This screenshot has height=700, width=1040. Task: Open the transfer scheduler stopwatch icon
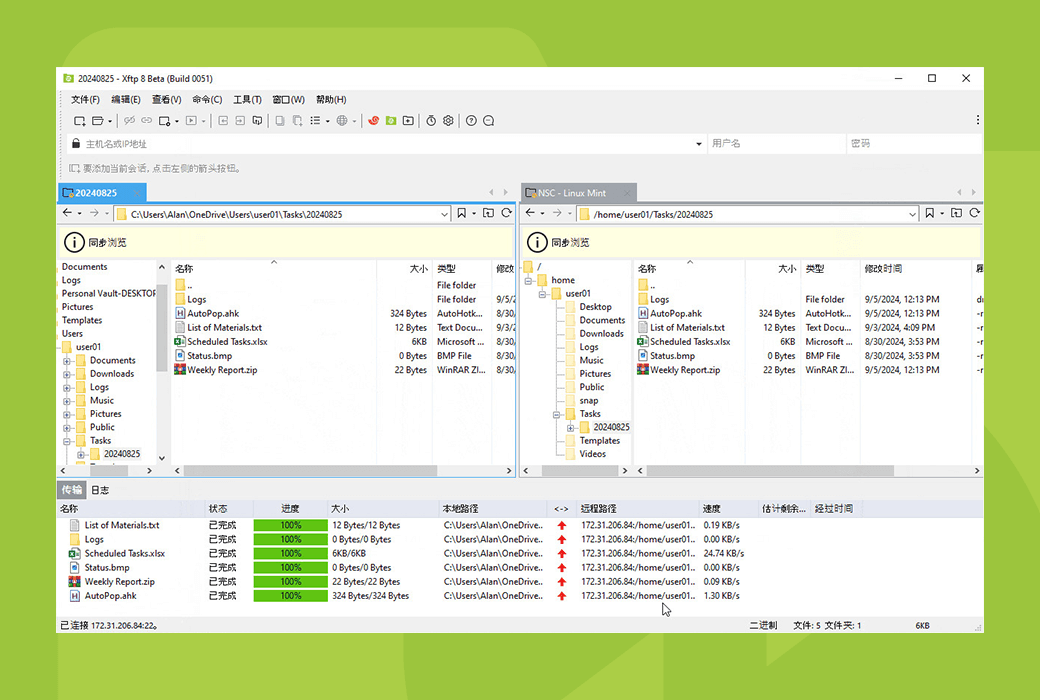(x=431, y=121)
